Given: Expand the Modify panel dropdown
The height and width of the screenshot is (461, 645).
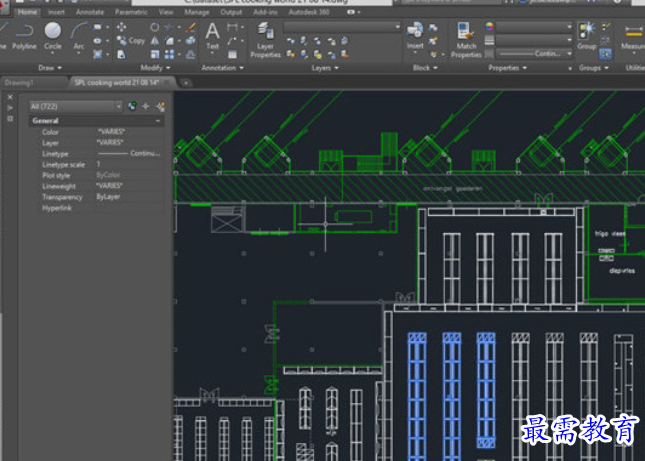Looking at the screenshot, I should [155, 68].
